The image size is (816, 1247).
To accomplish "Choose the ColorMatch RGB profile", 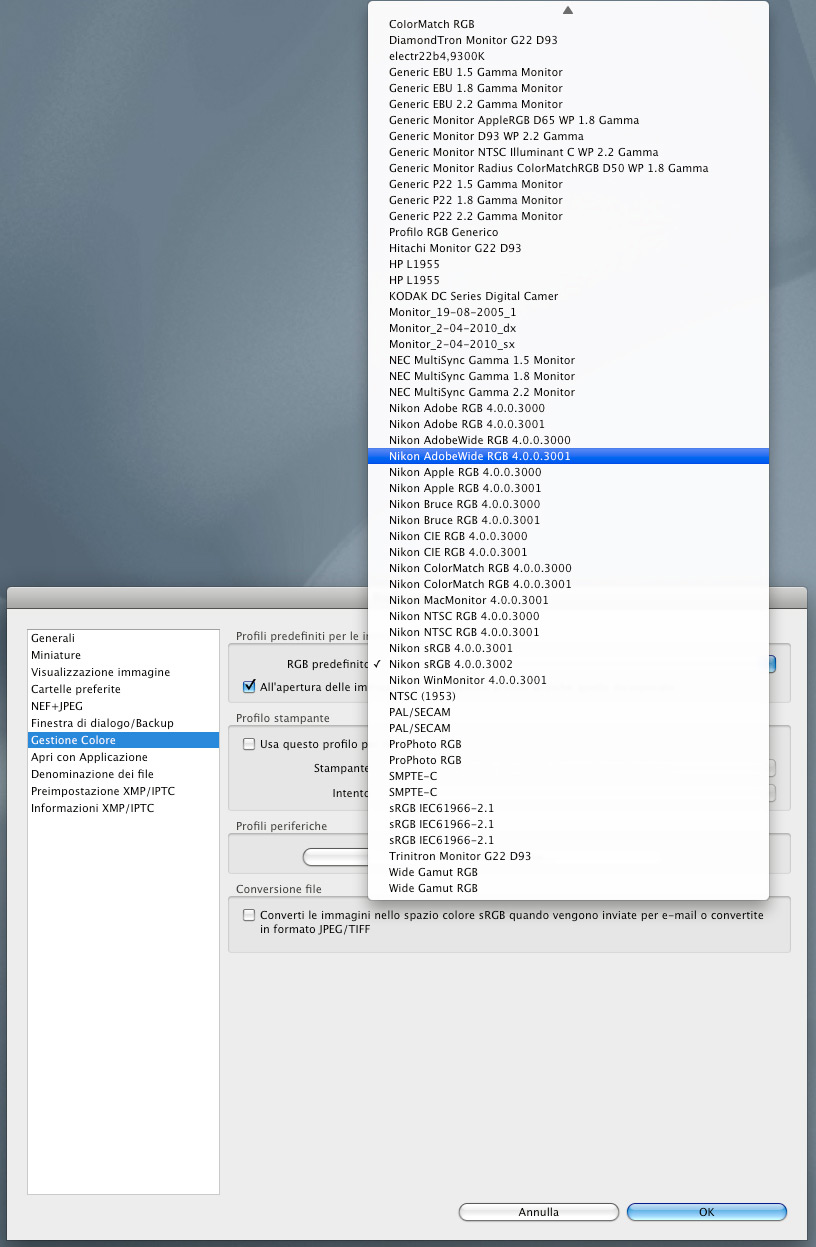I will coord(568,24).
